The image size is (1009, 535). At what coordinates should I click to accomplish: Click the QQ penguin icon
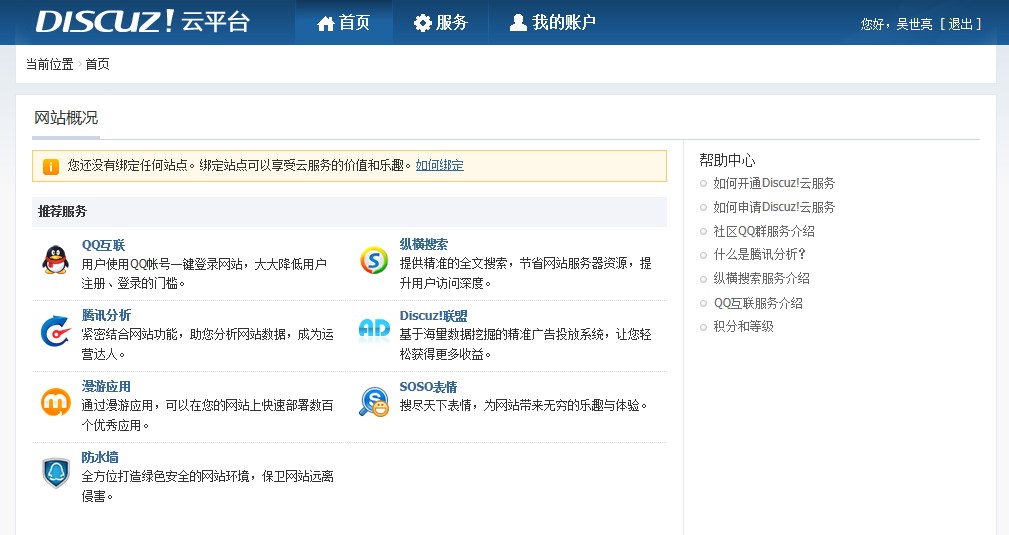click(x=55, y=260)
